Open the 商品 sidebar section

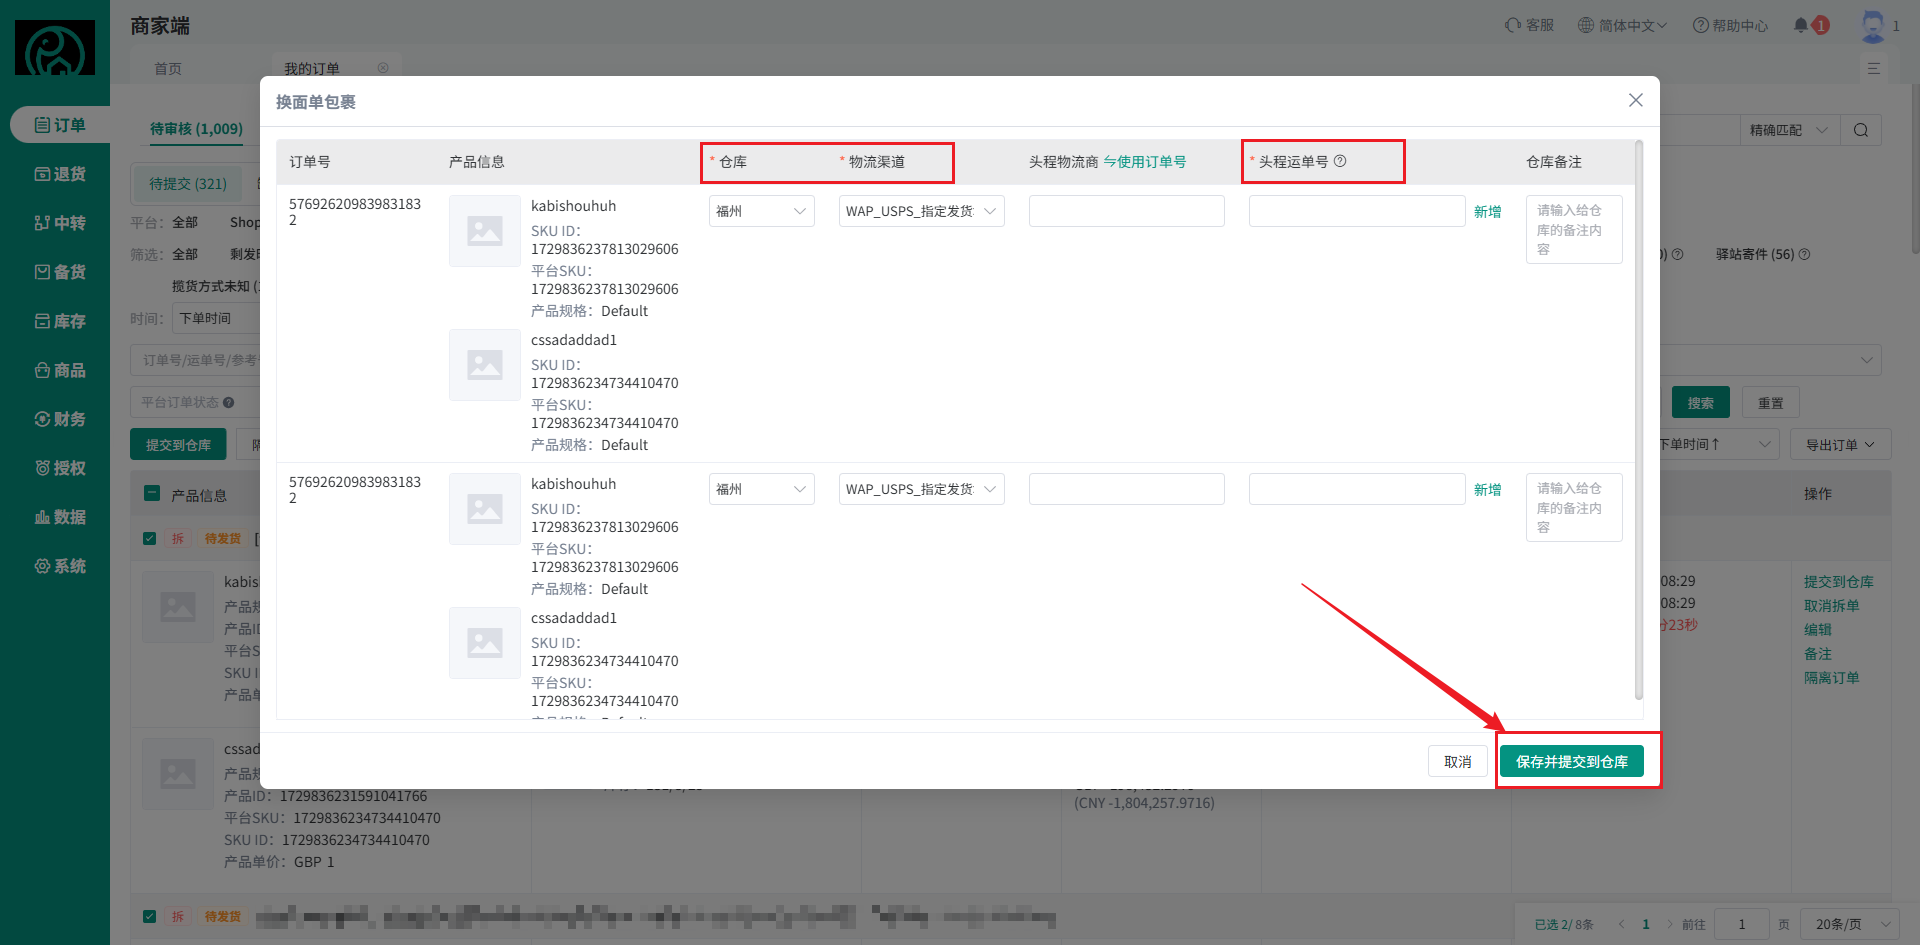pos(60,370)
